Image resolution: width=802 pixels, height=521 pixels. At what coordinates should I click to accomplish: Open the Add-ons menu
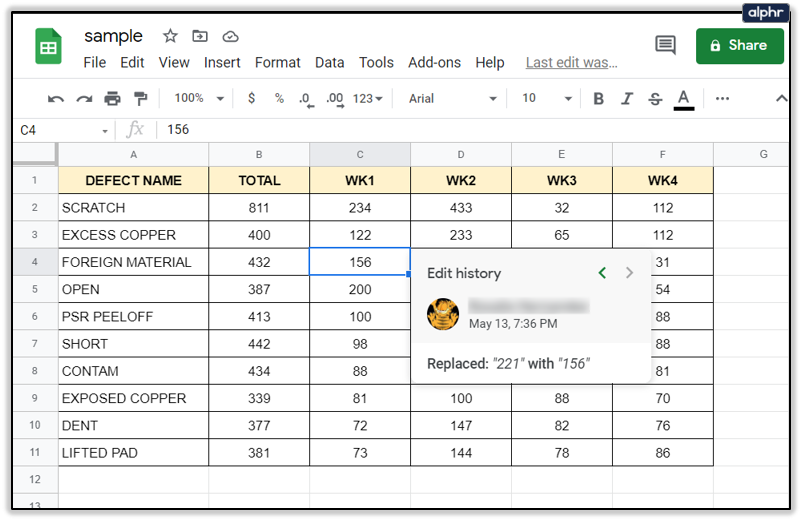pos(434,62)
